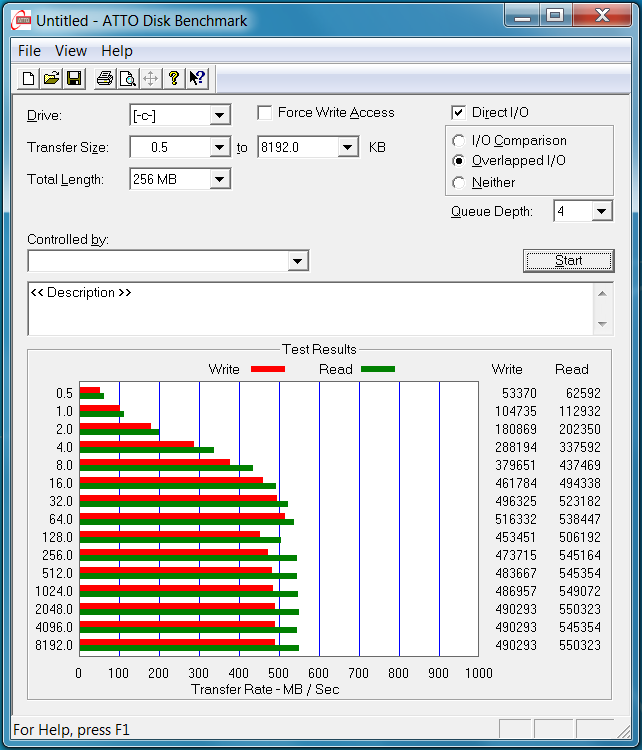The image size is (642, 750).
Task: Click the Description scrollbar down arrow
Action: pyautogui.click(x=603, y=324)
